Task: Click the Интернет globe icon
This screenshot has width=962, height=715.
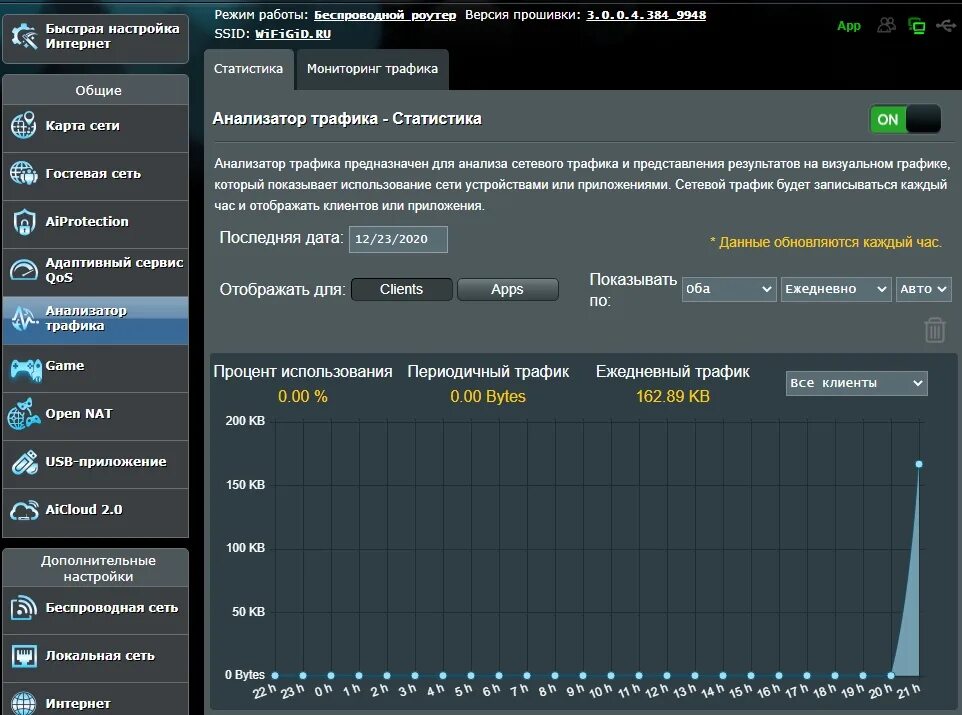Action: tap(23, 703)
